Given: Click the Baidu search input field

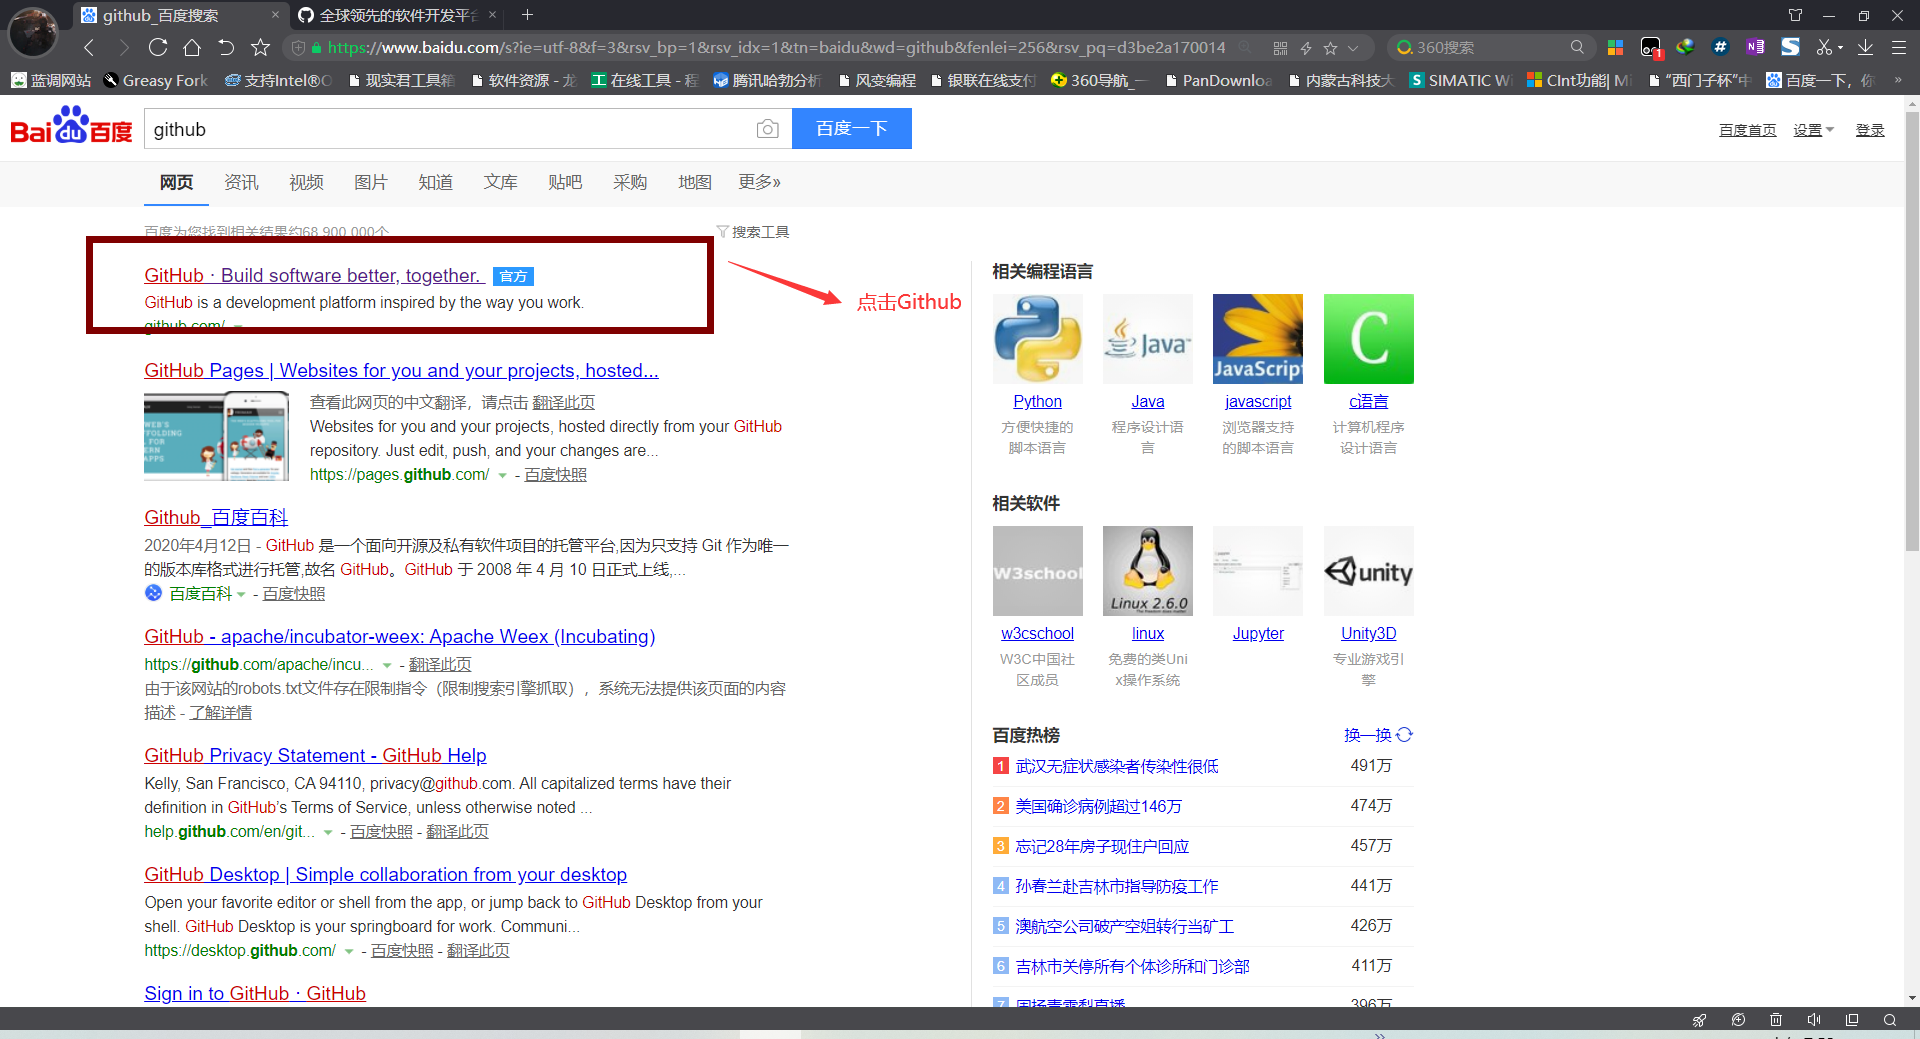Looking at the screenshot, I should (450, 129).
